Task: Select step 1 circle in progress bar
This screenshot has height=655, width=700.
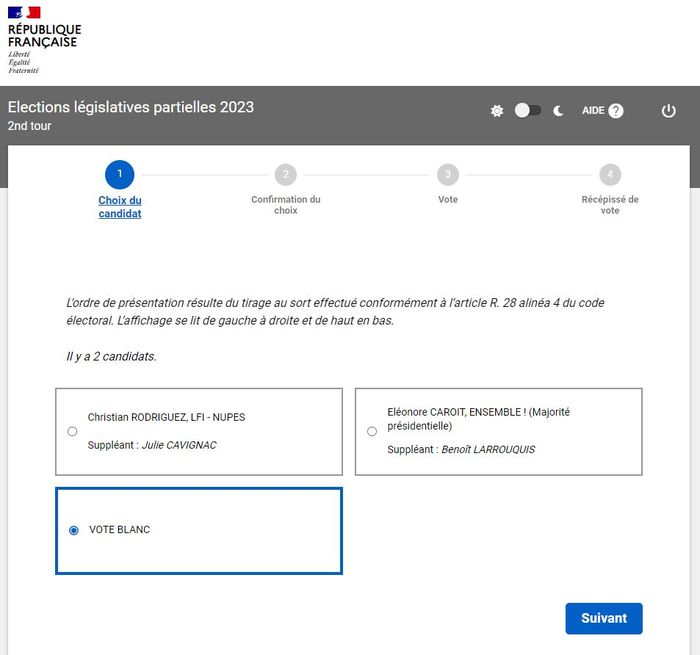Action: pyautogui.click(x=119, y=174)
